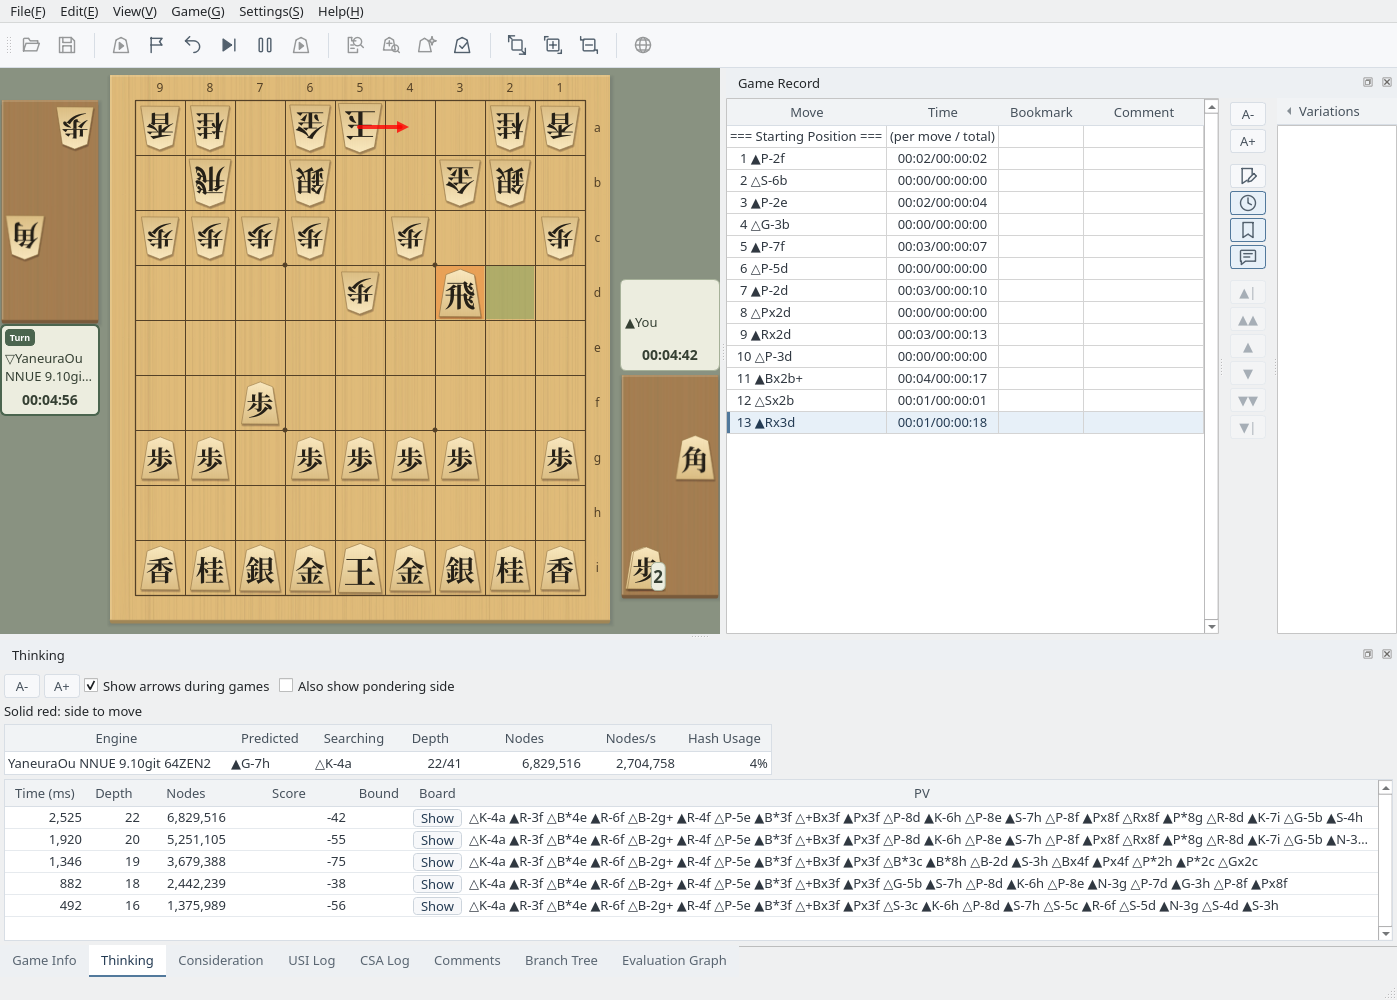This screenshot has height=1000, width=1397.
Task: Uncheck Show arrows during games
Action: tap(91, 686)
